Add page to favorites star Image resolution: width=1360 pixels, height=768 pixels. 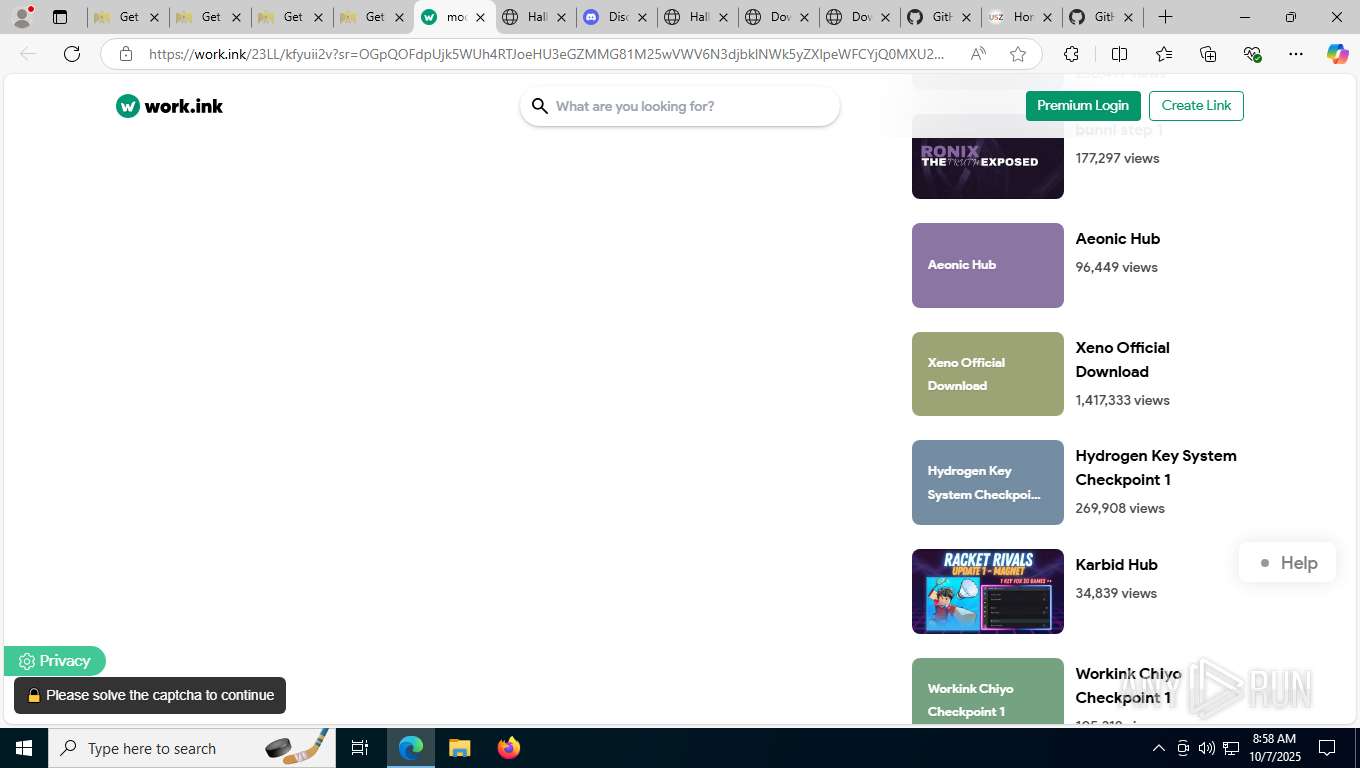[1018, 54]
